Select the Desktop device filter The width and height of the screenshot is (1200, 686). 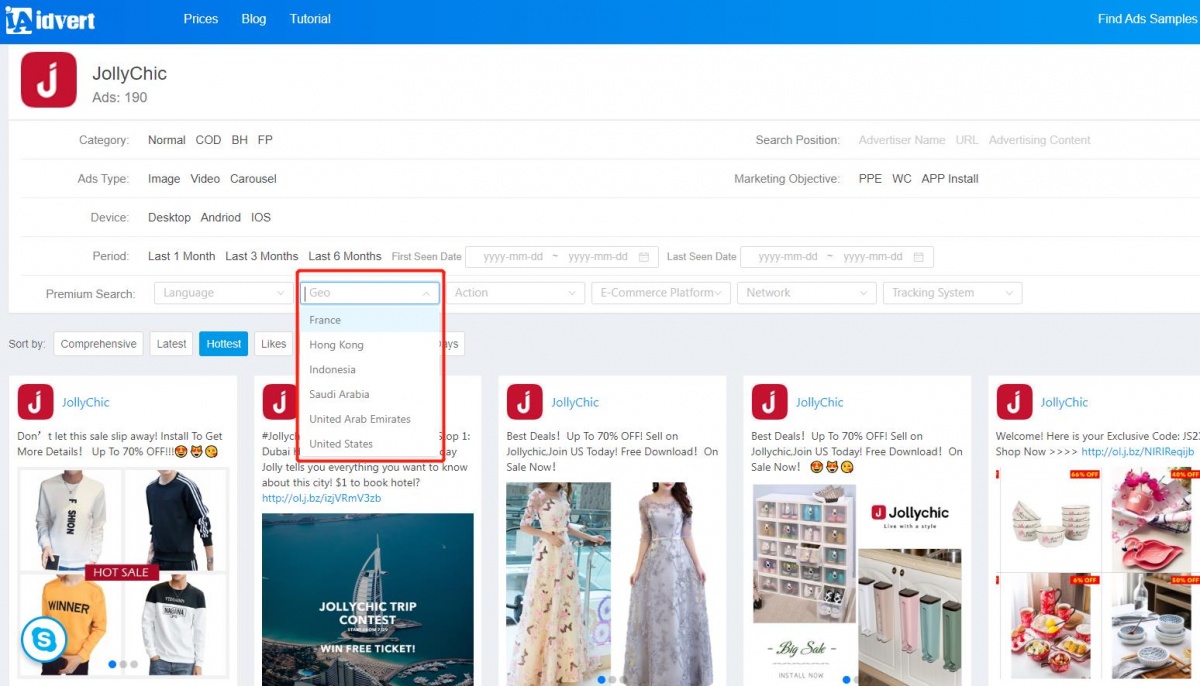point(169,218)
